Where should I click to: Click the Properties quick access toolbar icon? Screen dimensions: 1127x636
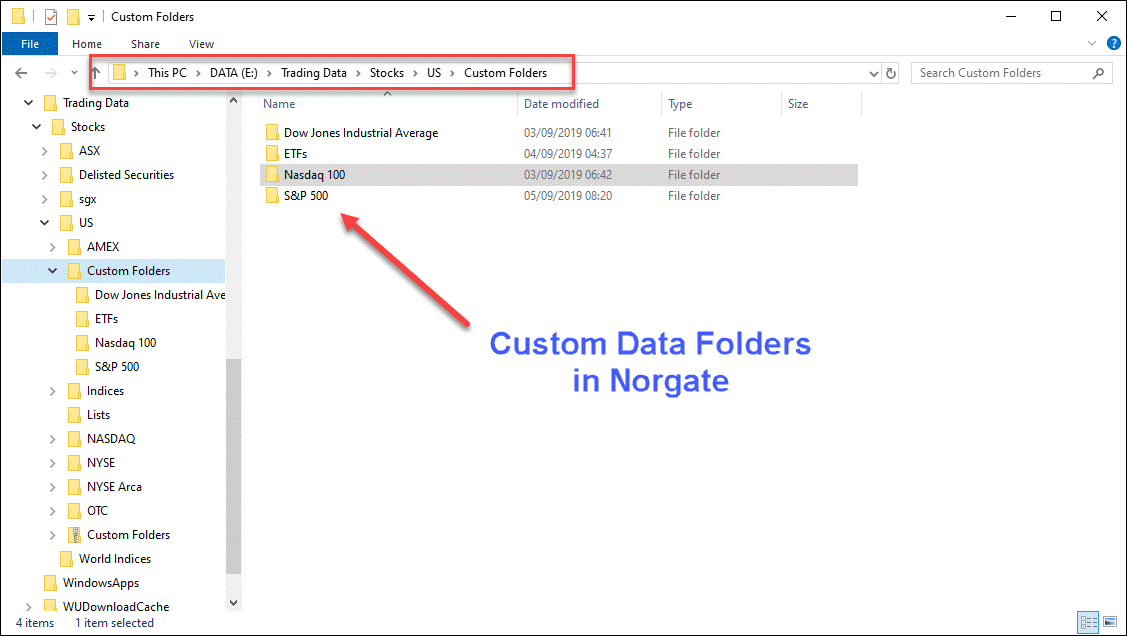(51, 16)
